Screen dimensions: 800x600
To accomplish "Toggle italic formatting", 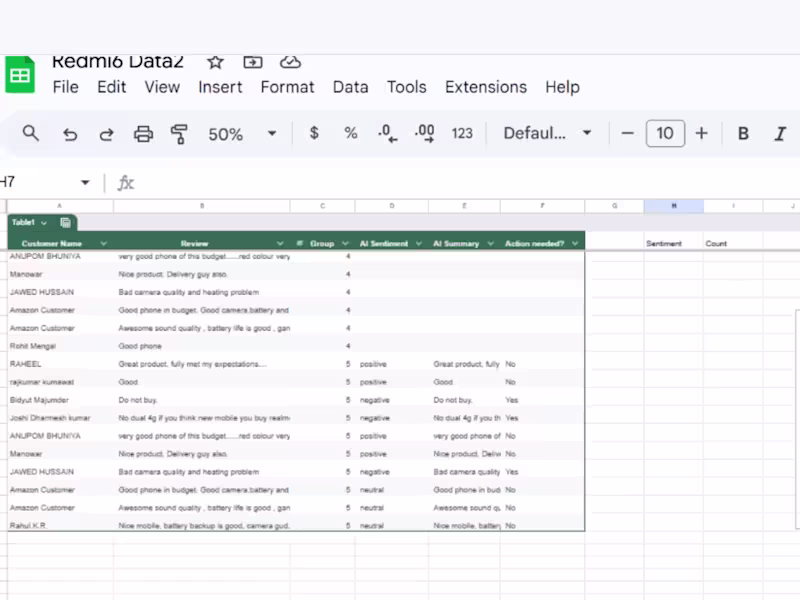I will point(780,134).
